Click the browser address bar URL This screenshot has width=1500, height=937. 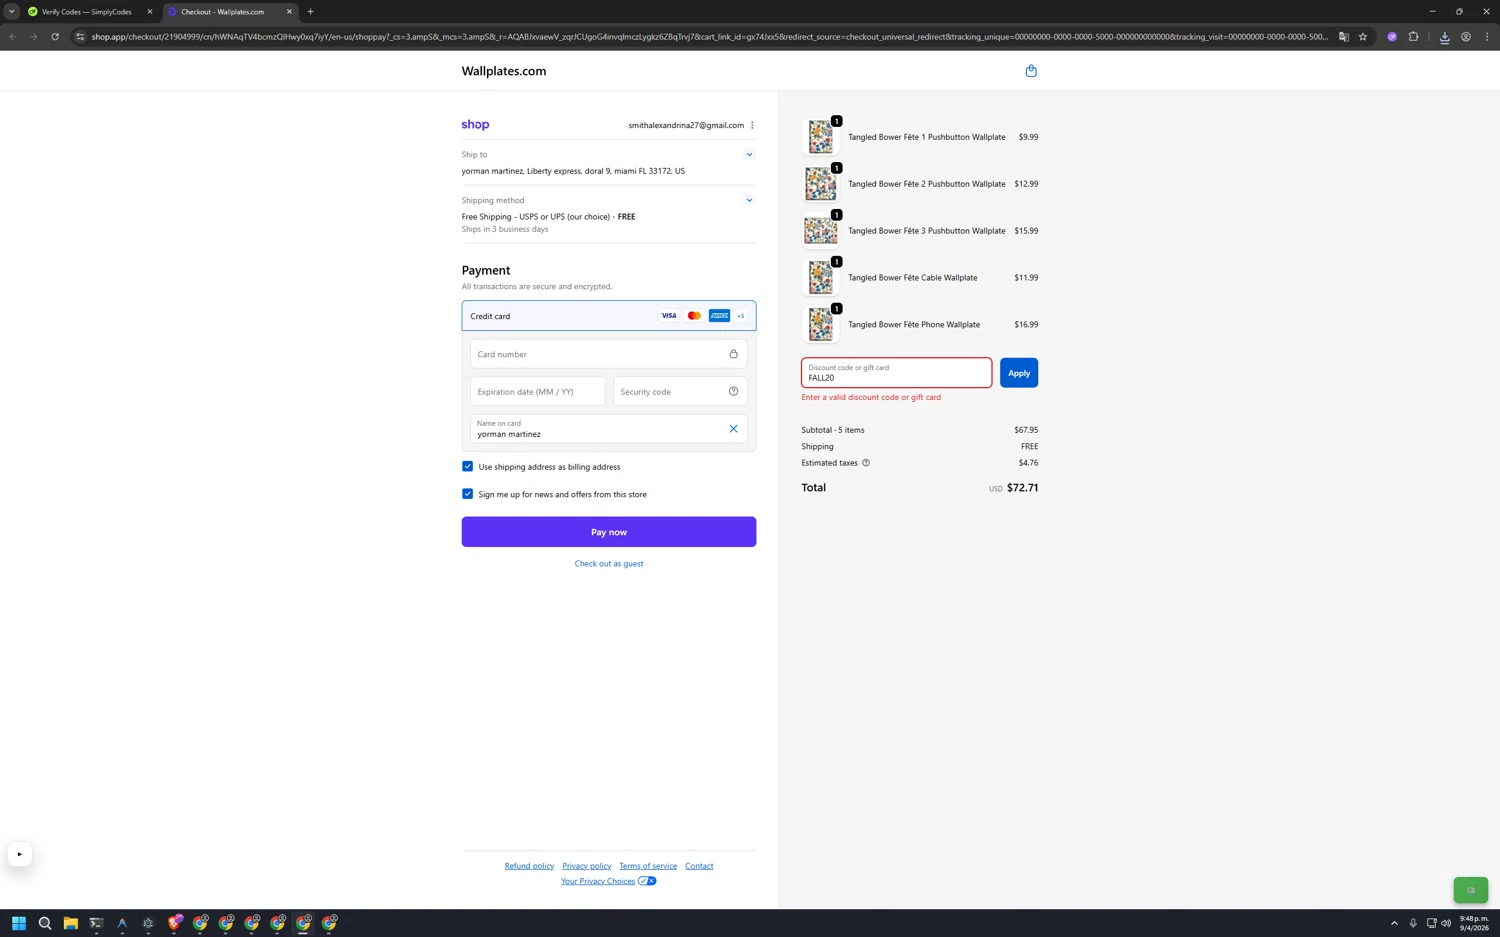click(710, 37)
